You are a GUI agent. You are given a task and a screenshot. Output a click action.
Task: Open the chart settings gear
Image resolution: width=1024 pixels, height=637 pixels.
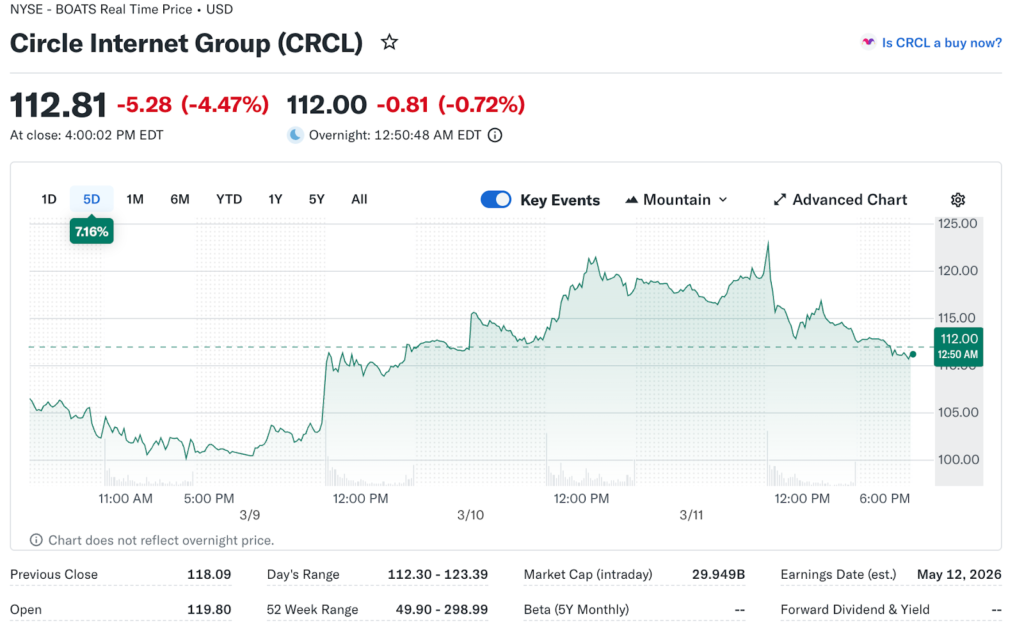tap(958, 200)
